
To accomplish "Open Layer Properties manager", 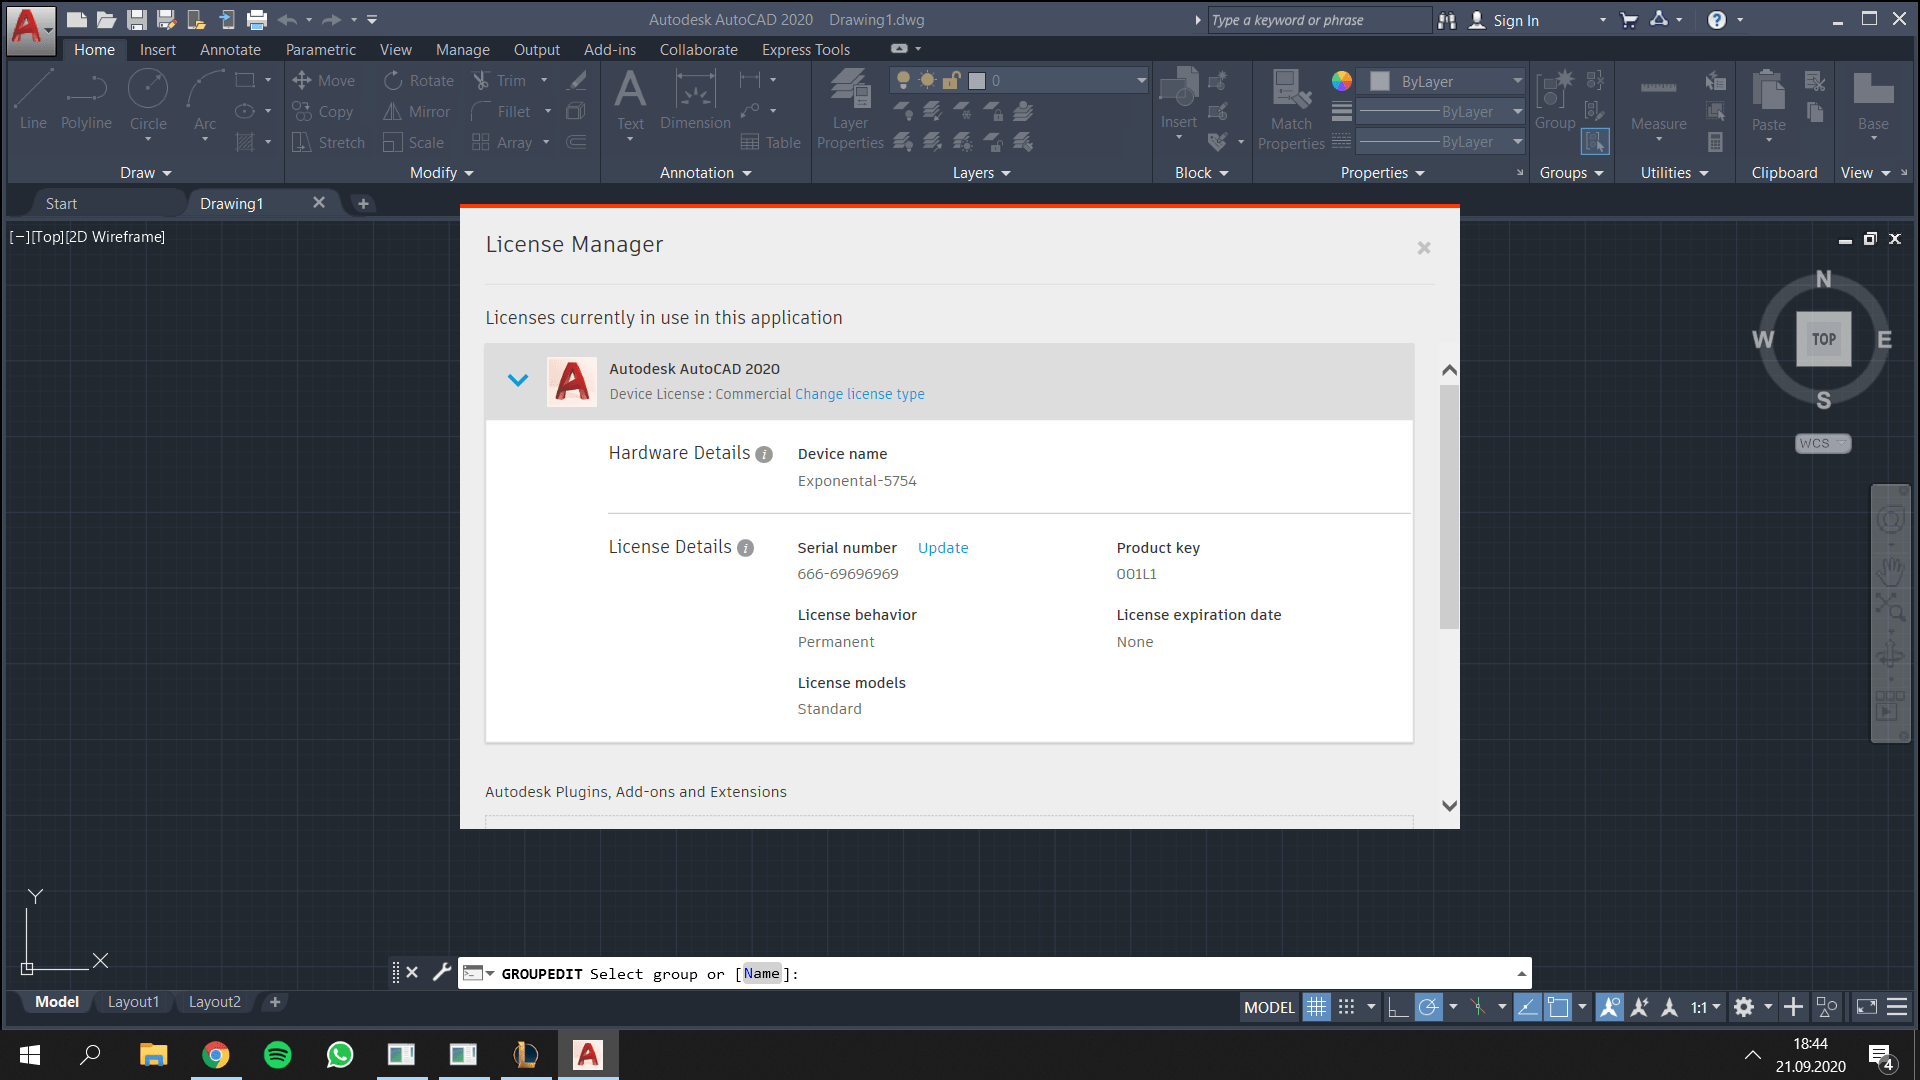I will click(850, 109).
